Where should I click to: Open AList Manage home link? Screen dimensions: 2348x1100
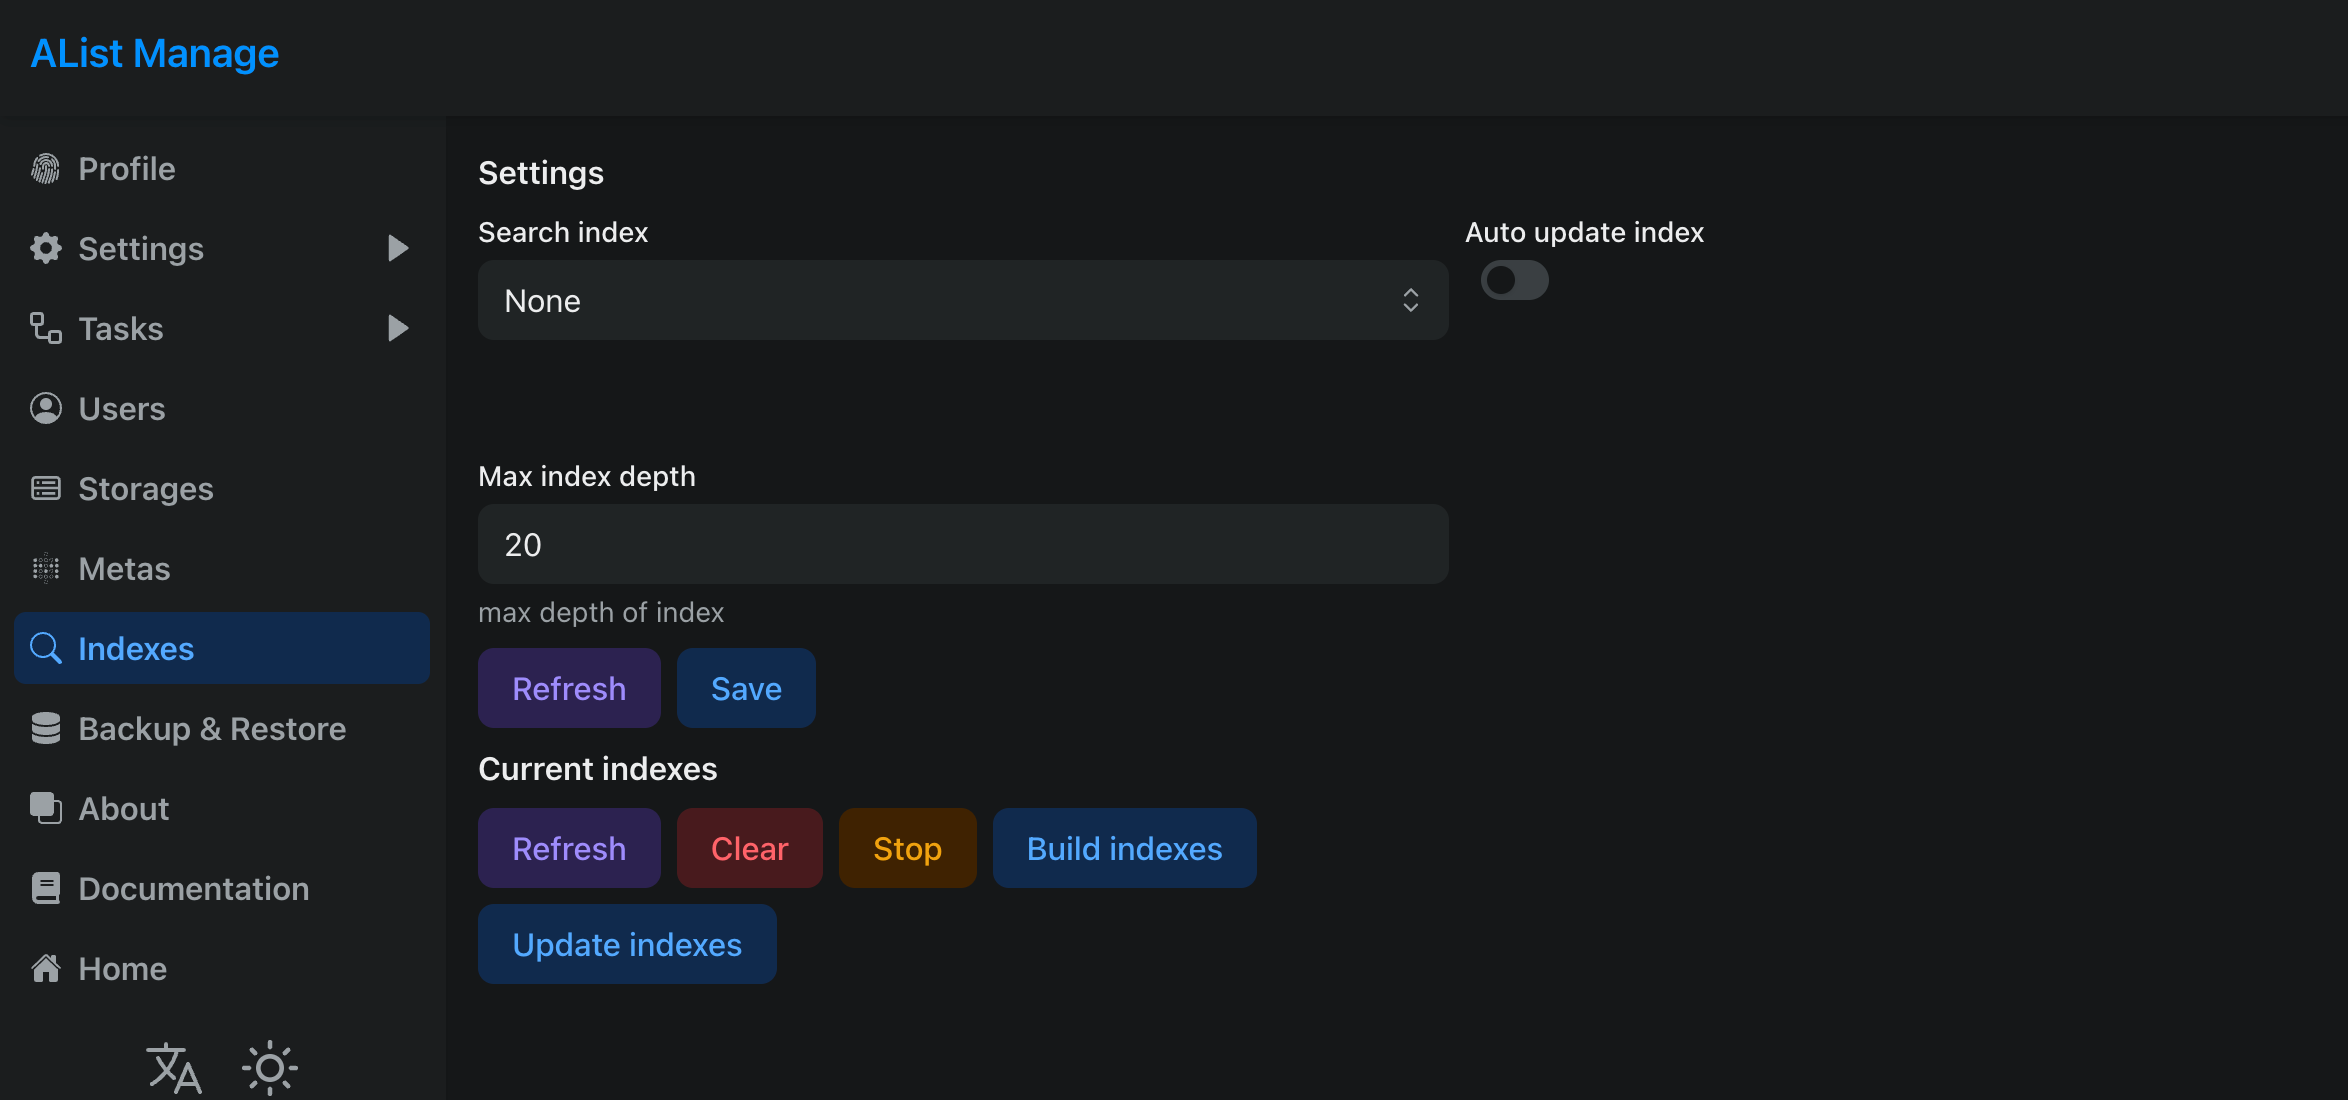tap(154, 52)
